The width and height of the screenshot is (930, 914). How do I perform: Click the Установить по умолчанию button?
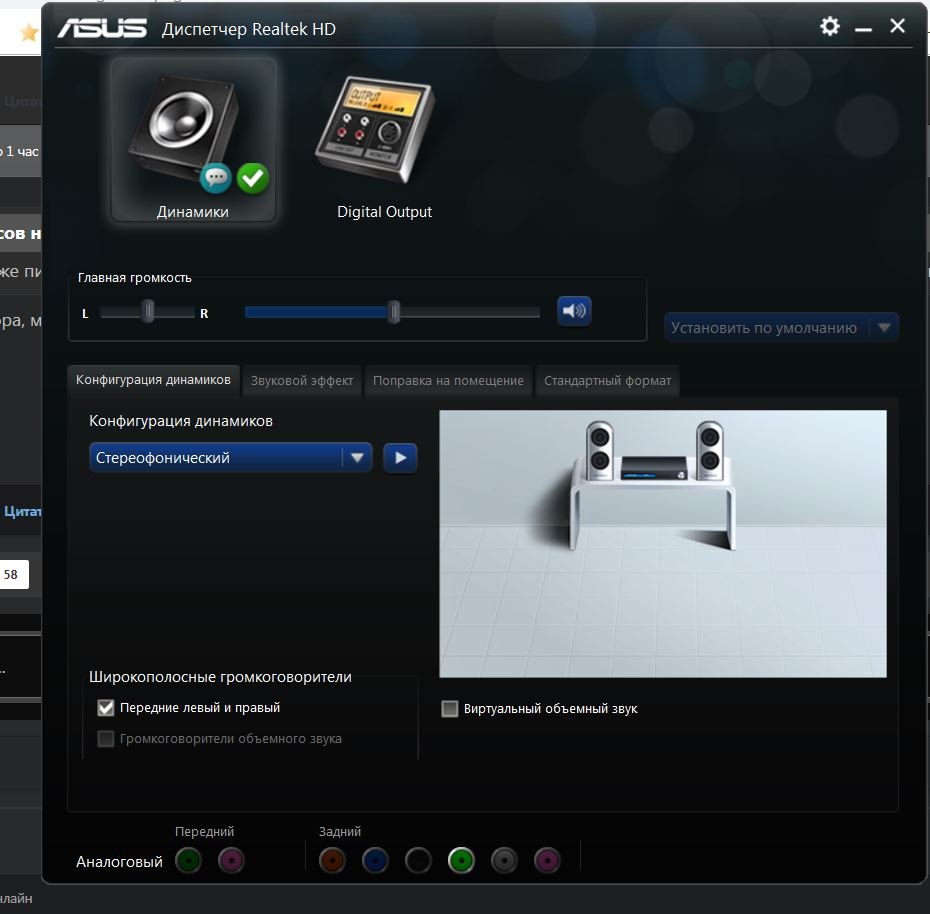(764, 328)
